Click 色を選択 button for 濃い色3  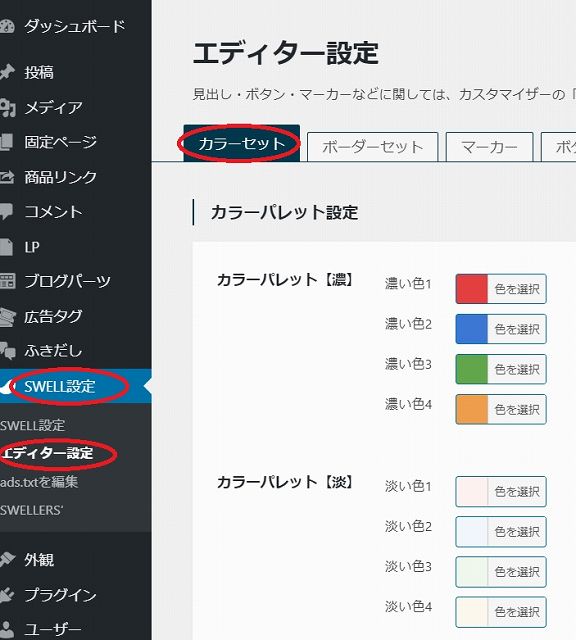click(517, 369)
